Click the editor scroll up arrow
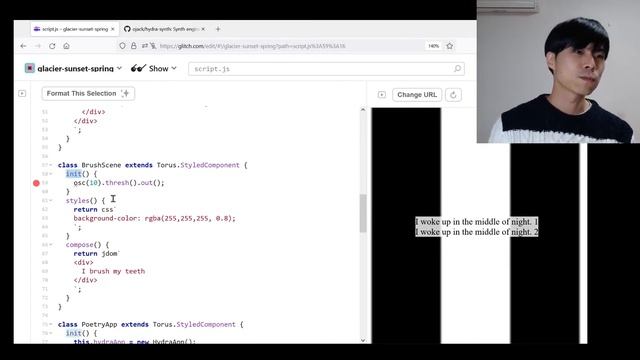The image size is (640, 360). point(363,110)
